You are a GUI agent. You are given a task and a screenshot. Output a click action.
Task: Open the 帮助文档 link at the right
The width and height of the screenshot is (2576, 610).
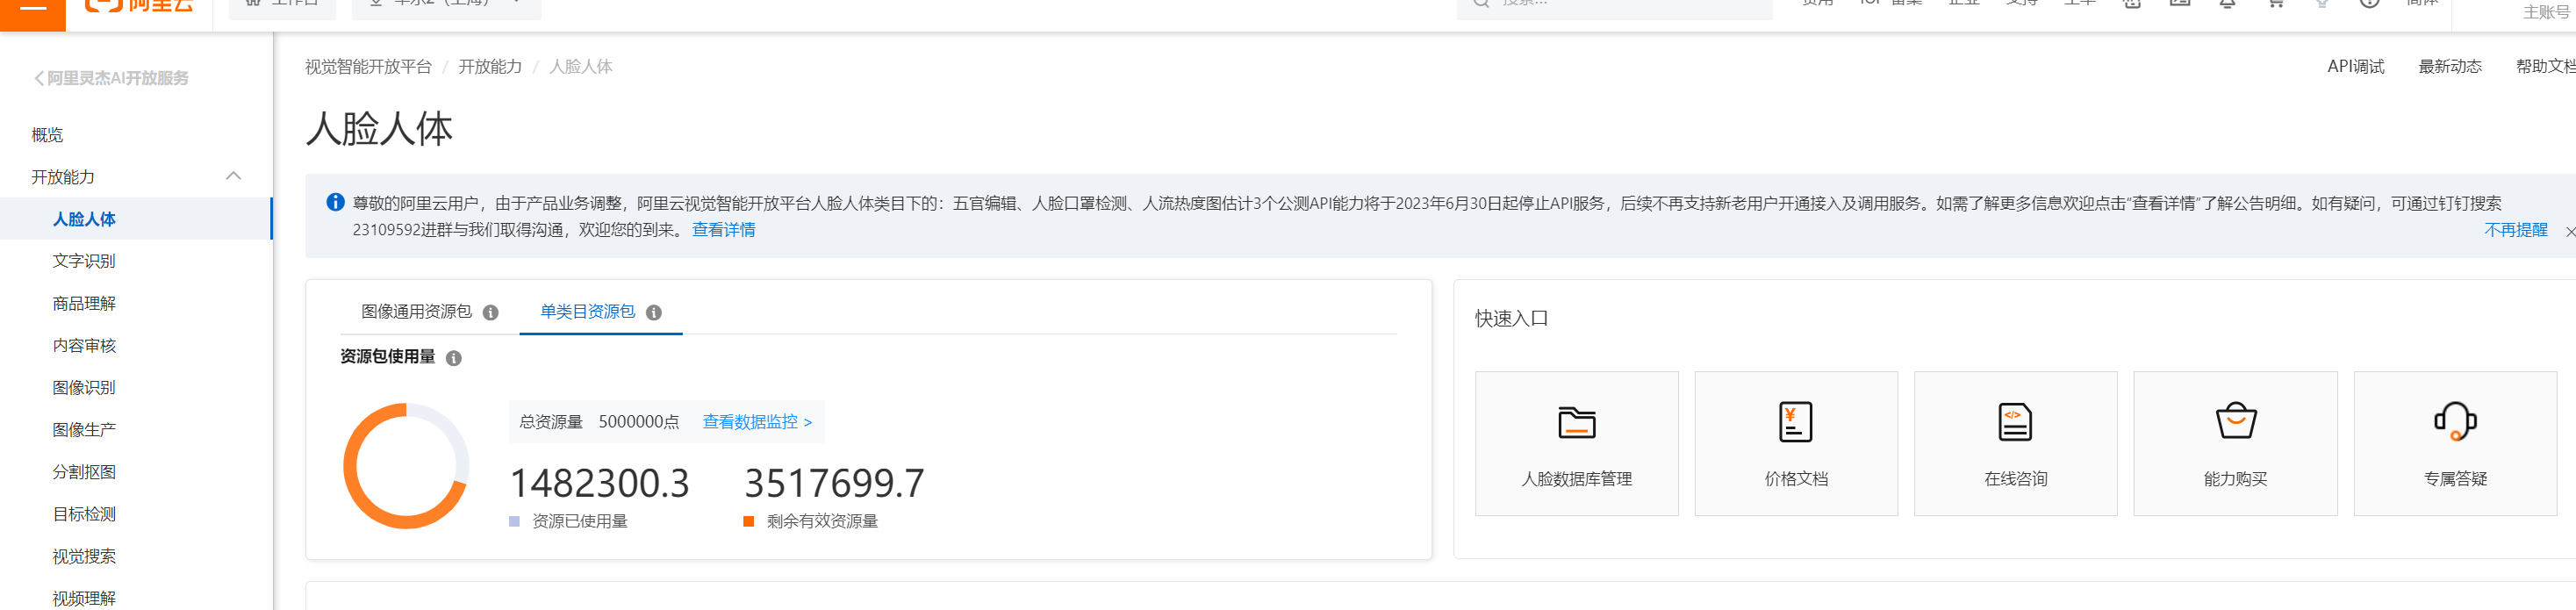(2546, 67)
